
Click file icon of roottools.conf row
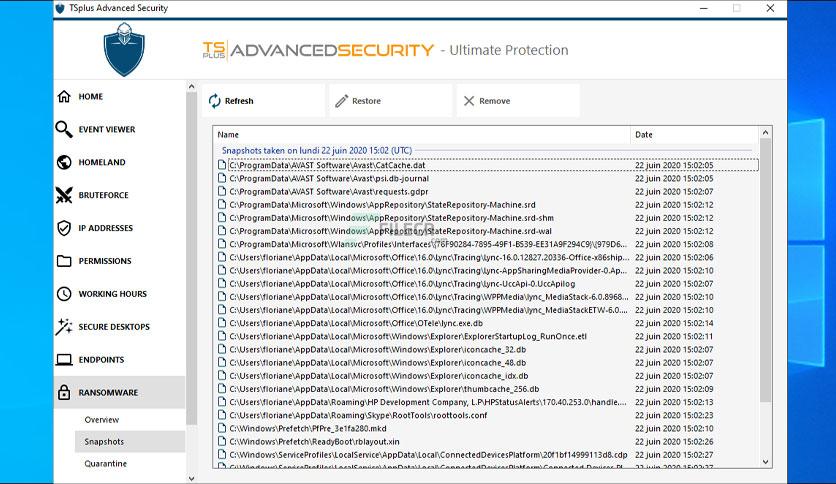pos(222,415)
